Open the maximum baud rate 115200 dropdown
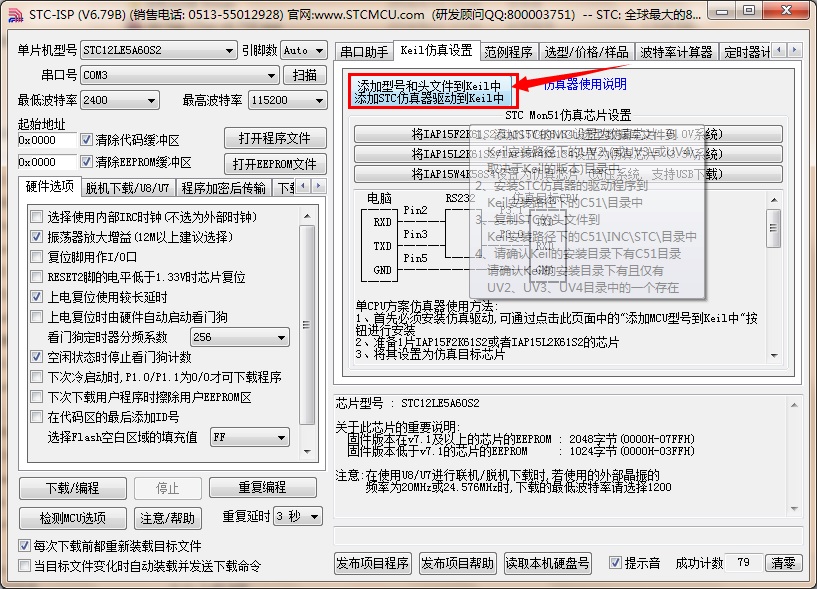This screenshot has height=589, width=817. [x=288, y=100]
